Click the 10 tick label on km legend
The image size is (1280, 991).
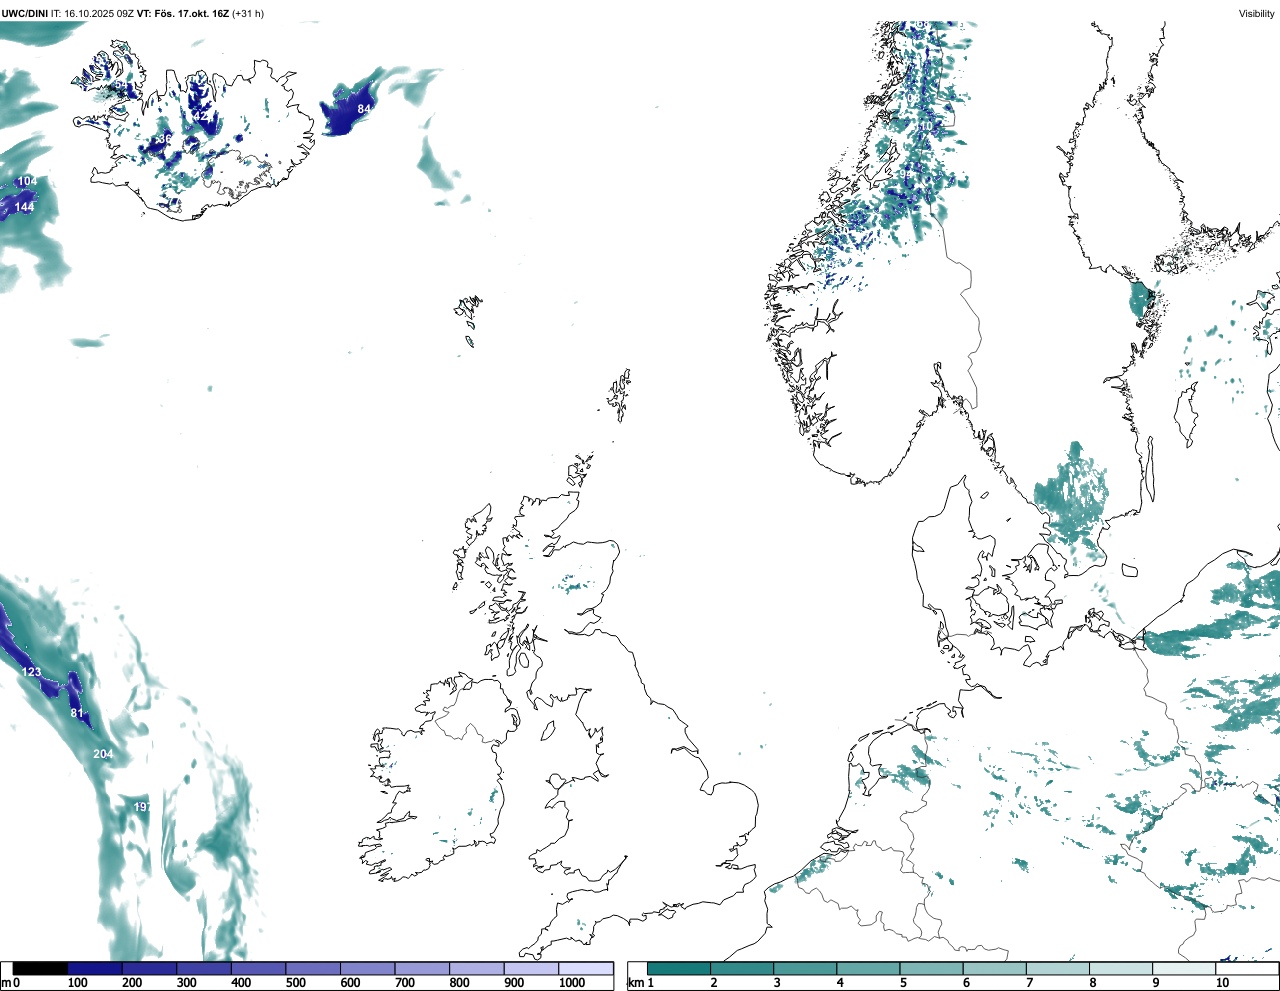coord(1222,983)
